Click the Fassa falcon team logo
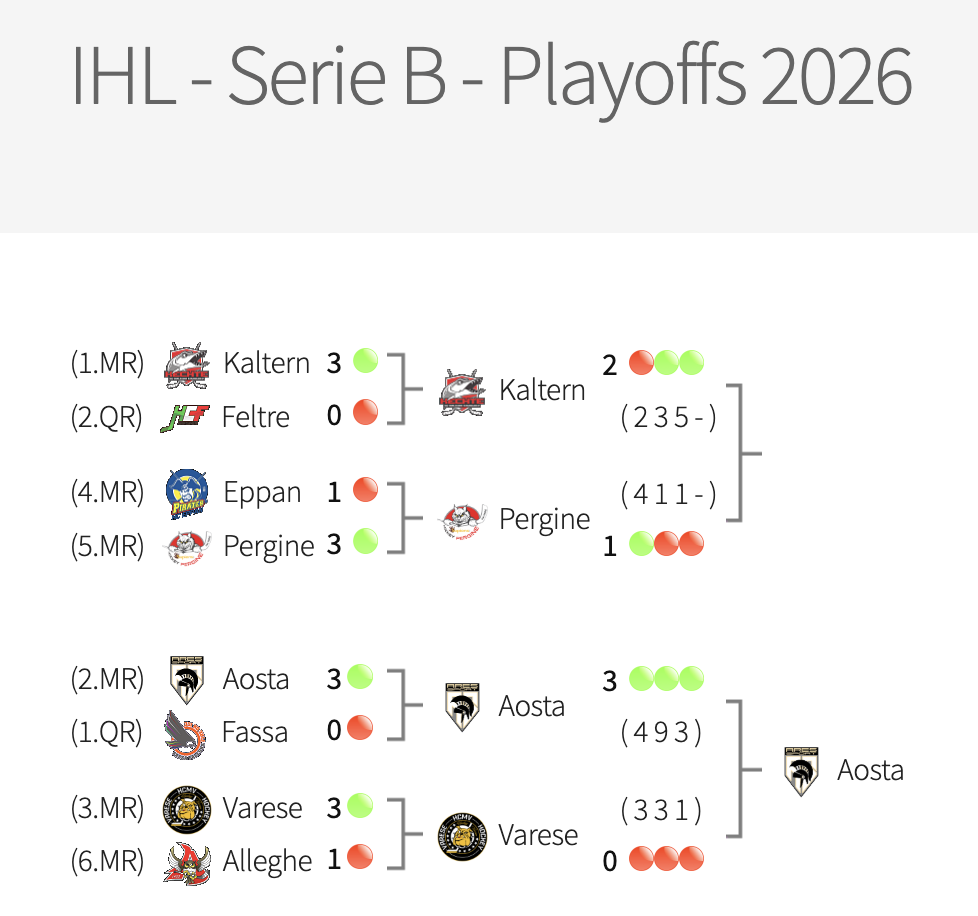The height and width of the screenshot is (916, 978). 185,733
